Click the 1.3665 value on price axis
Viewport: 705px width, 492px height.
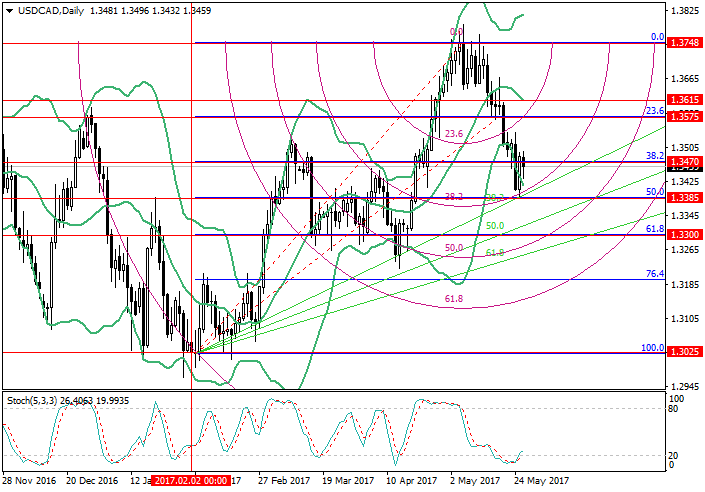click(x=685, y=79)
